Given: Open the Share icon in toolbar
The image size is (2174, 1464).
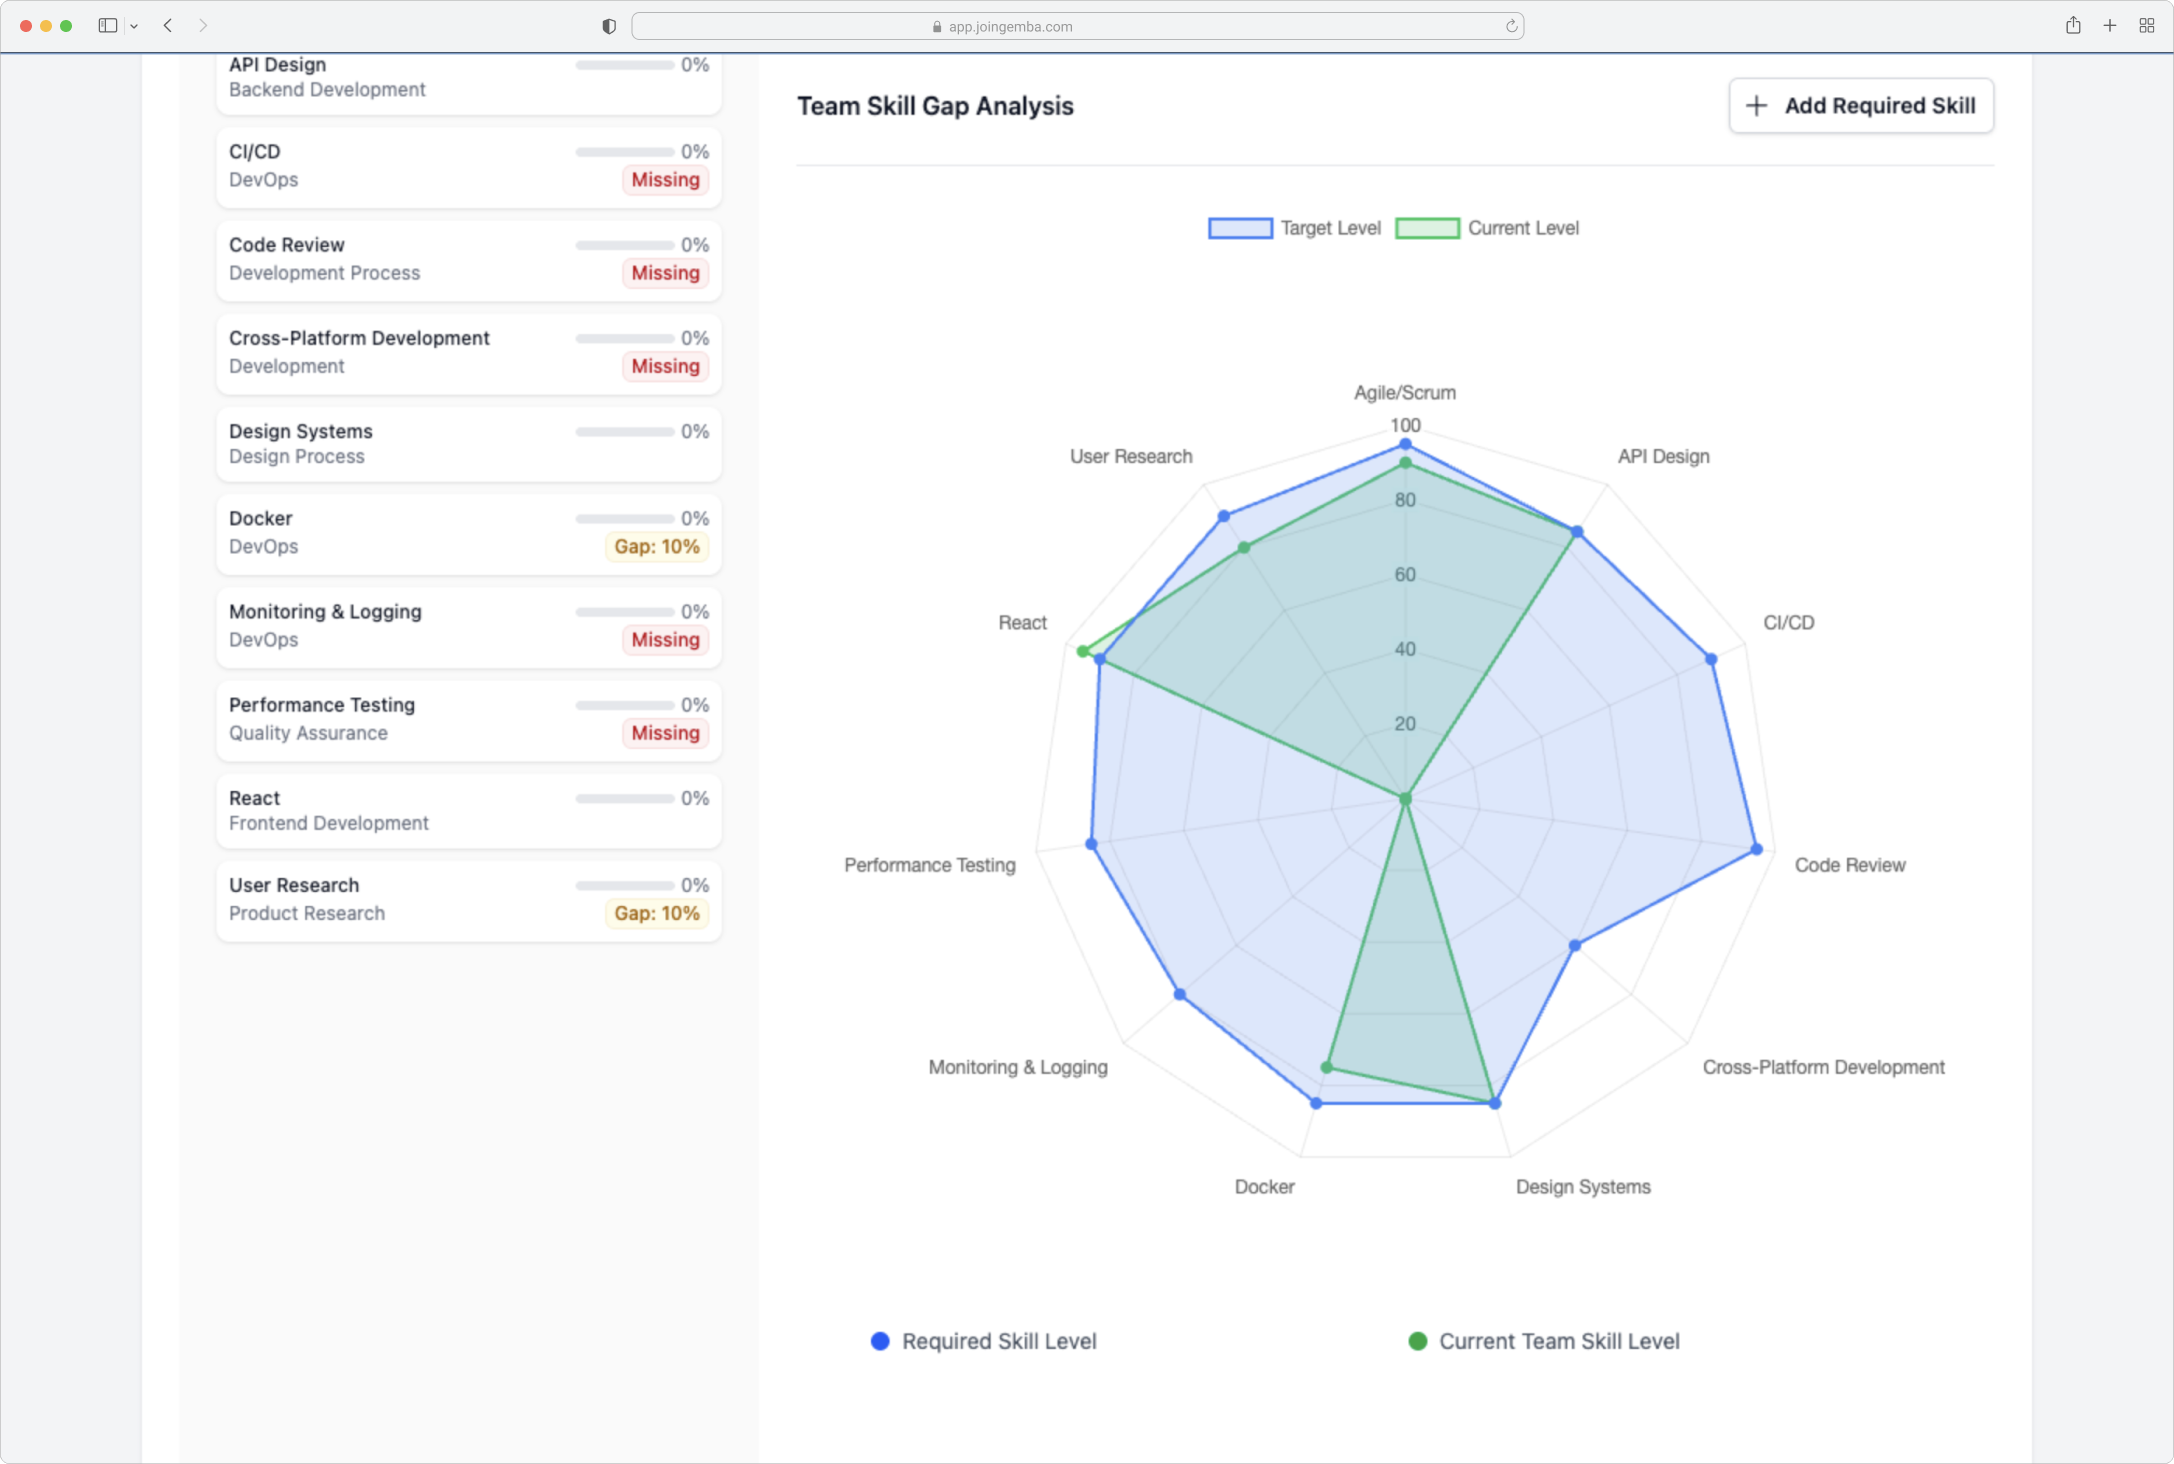Looking at the screenshot, I should tap(2073, 26).
